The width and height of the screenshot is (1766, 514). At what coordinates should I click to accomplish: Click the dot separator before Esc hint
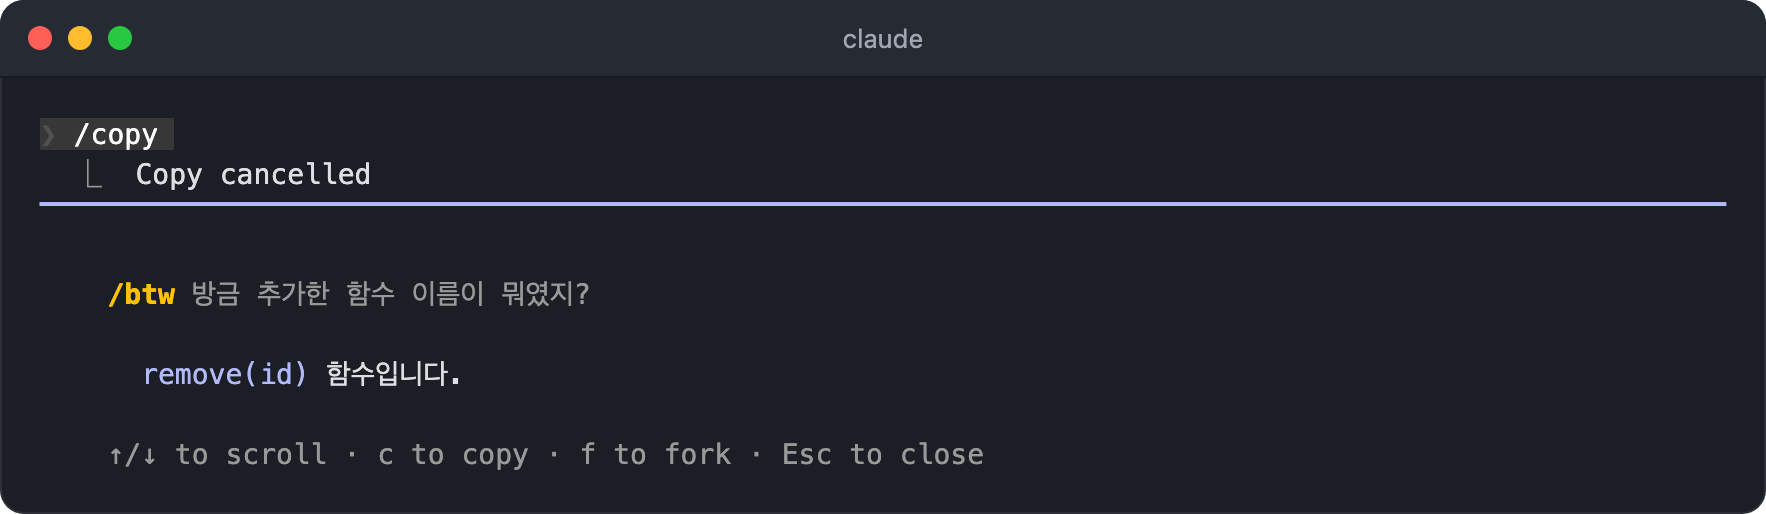pyautogui.click(x=756, y=455)
